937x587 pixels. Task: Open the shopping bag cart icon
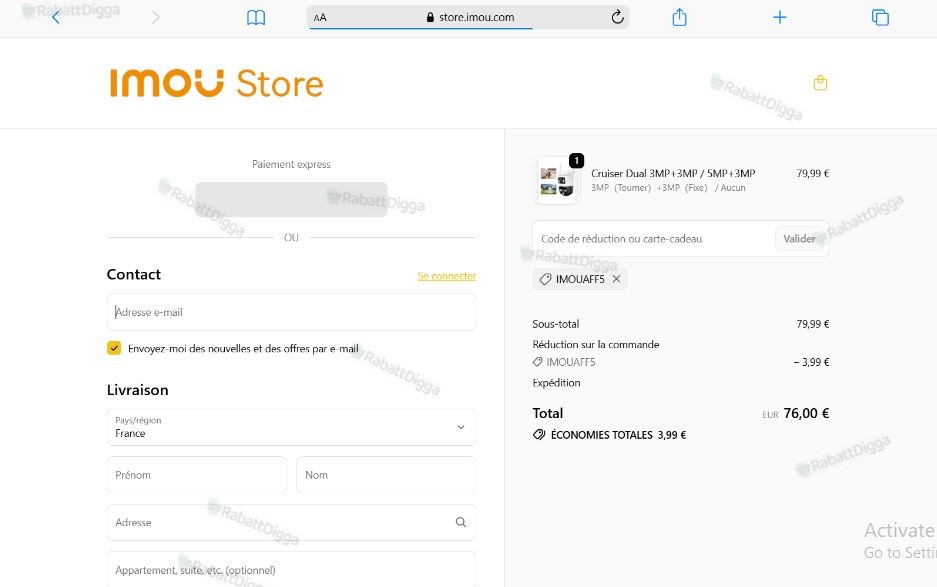point(820,83)
